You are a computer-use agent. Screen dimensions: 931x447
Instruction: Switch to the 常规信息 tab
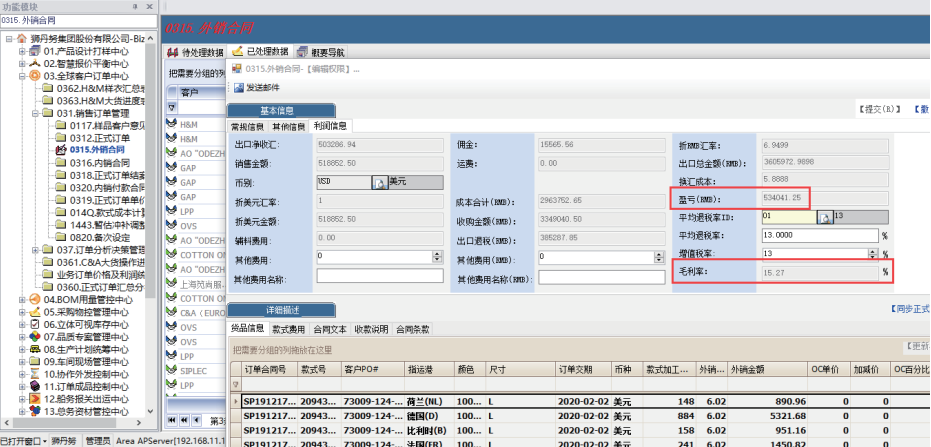[x=248, y=126]
